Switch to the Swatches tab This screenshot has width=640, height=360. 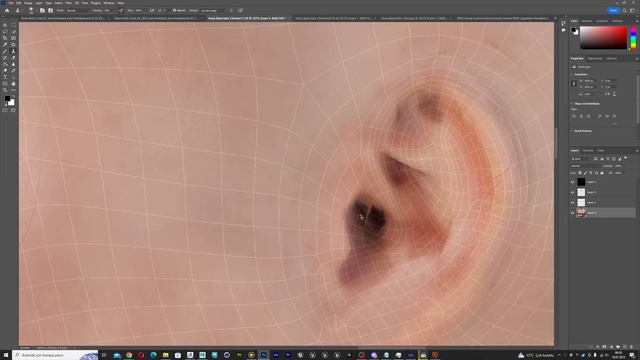587,21
